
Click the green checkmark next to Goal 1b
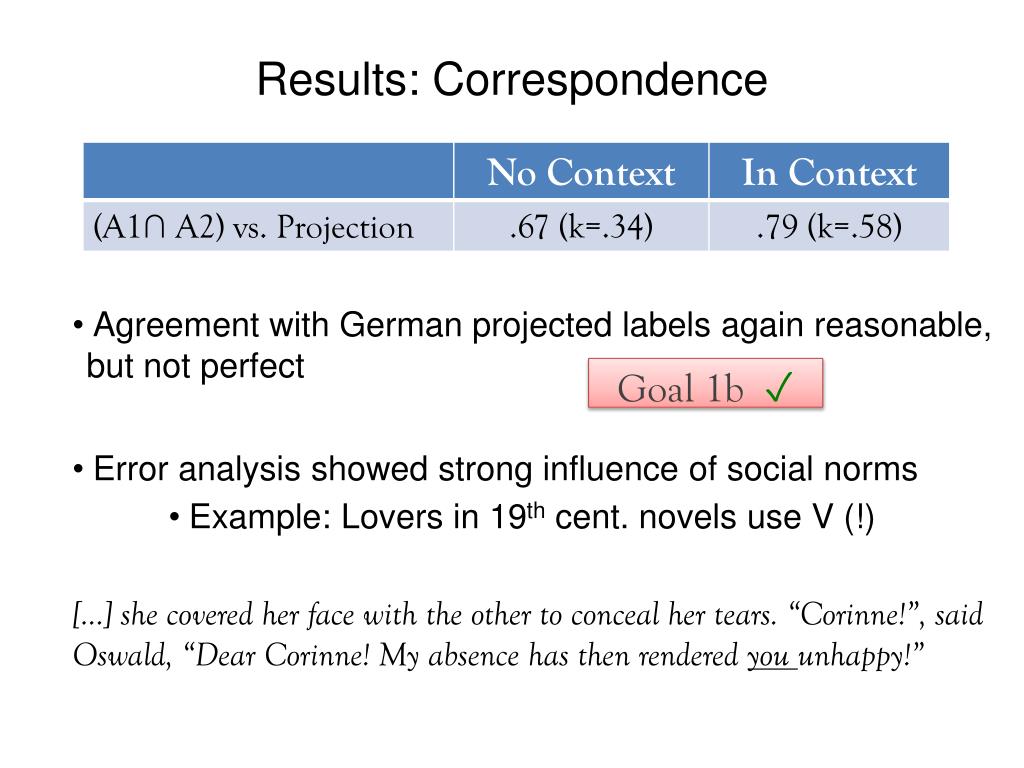(x=779, y=386)
